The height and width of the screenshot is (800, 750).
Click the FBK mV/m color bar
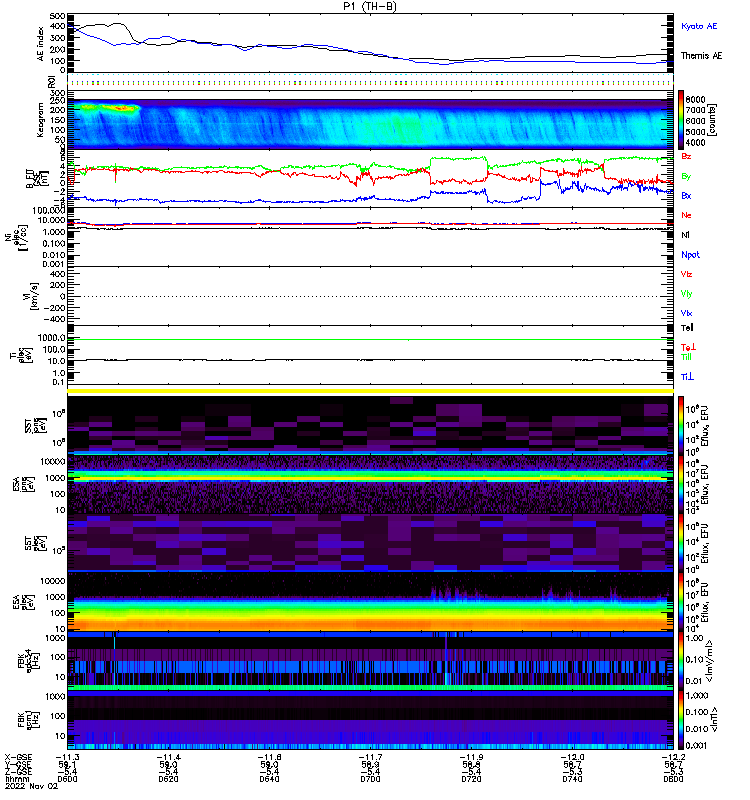point(681,660)
